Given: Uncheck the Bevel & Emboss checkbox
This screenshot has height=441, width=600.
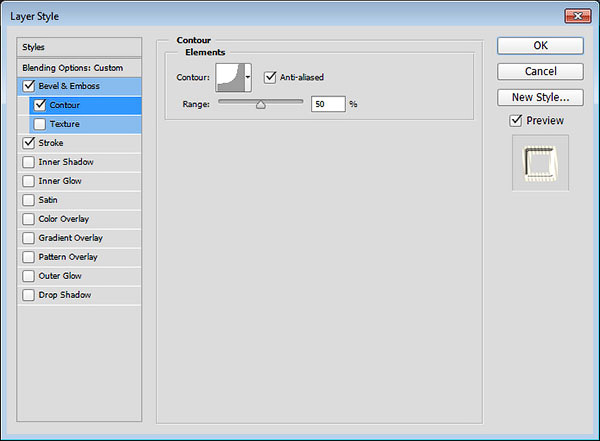Looking at the screenshot, I should [29, 86].
